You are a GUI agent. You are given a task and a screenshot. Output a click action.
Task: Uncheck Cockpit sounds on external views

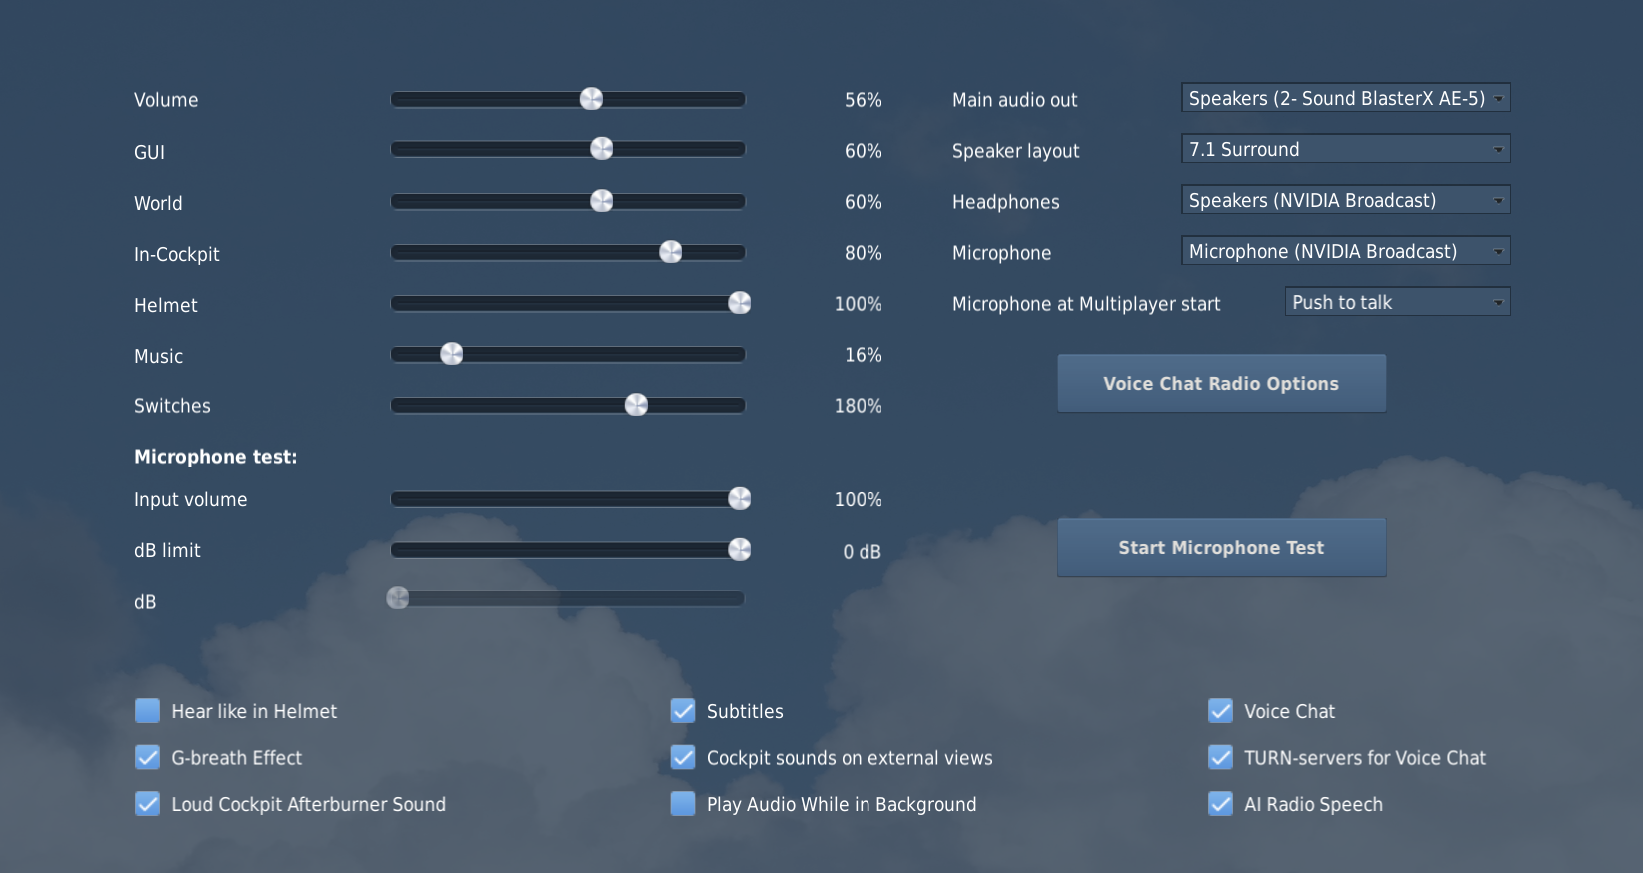click(x=683, y=757)
